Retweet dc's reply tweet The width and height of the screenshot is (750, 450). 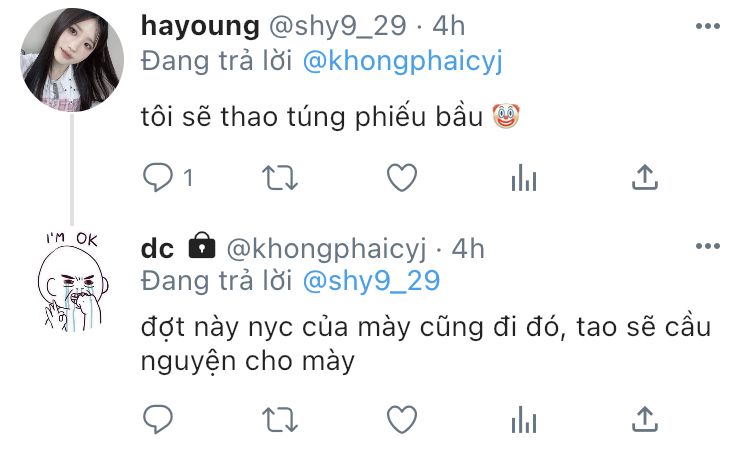coord(280,420)
